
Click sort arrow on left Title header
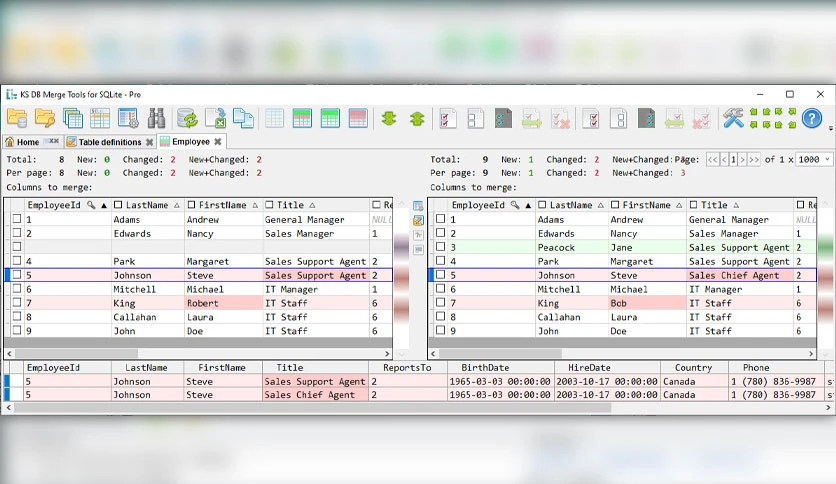click(312, 205)
